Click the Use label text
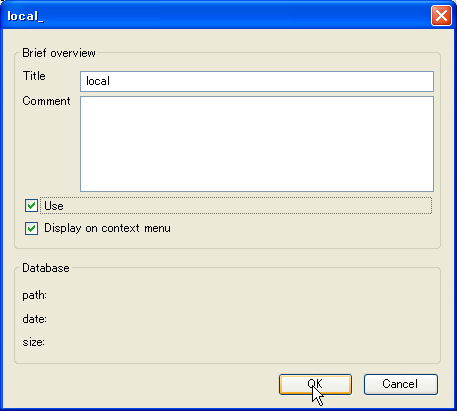 tap(54, 206)
